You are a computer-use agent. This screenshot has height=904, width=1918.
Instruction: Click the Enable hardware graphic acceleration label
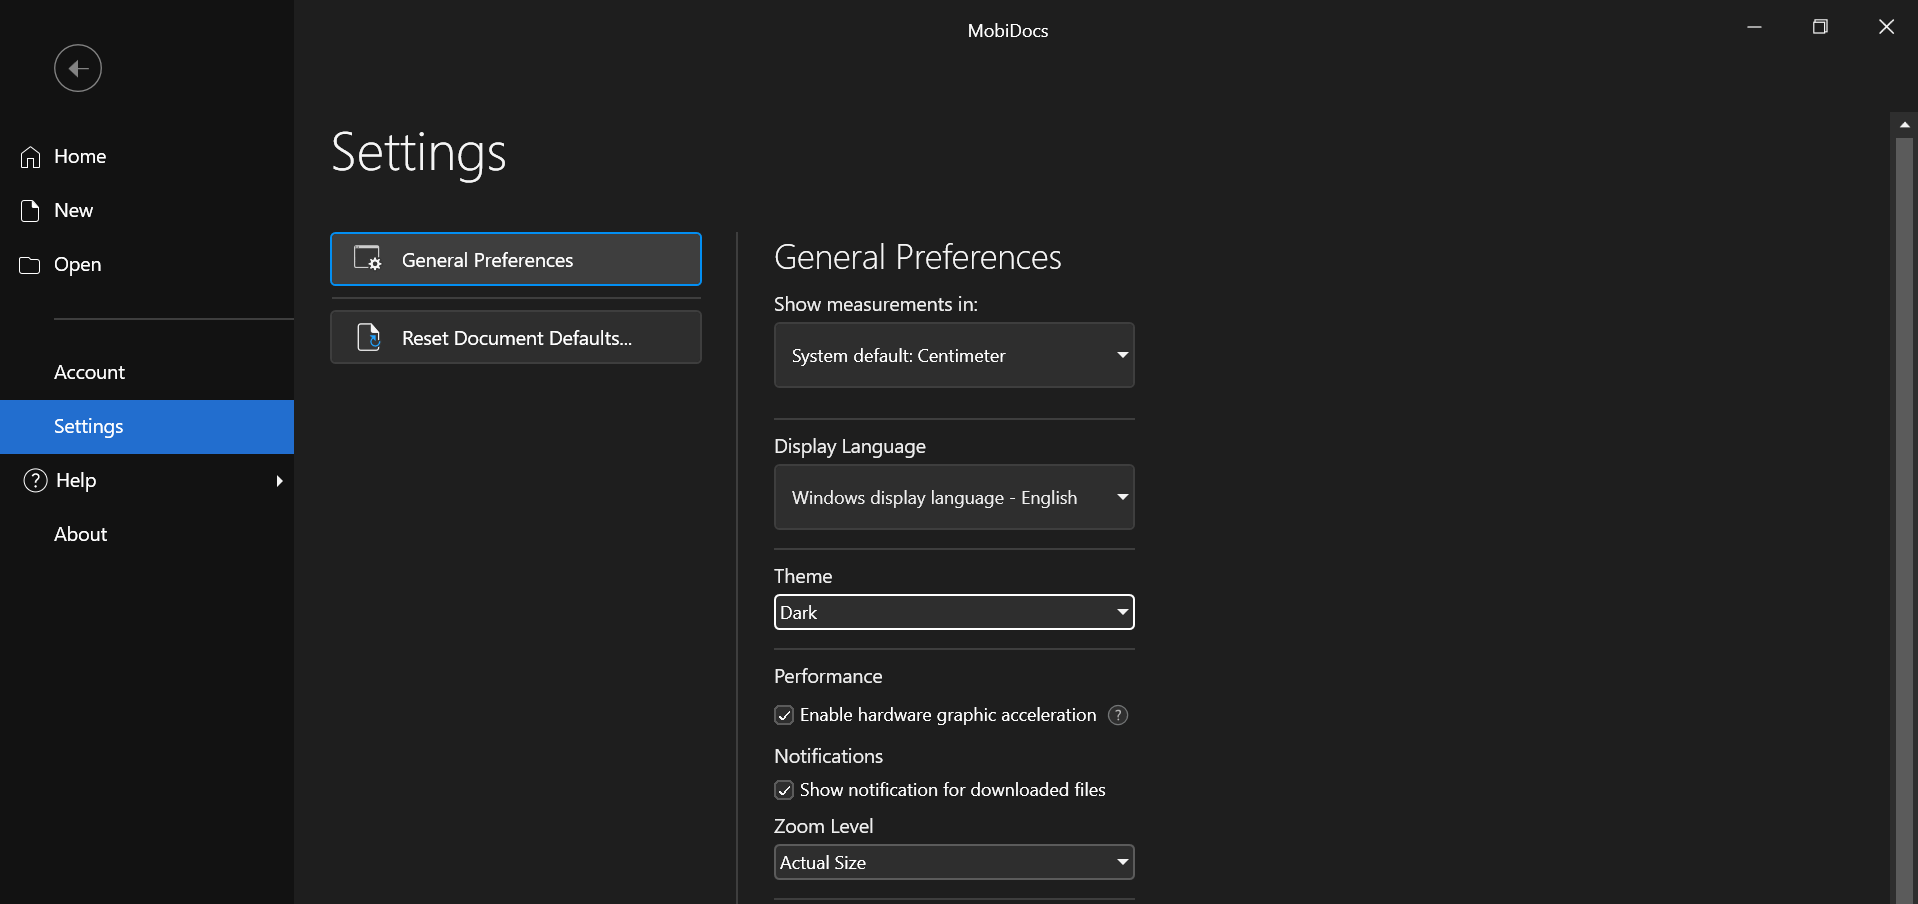tap(948, 715)
